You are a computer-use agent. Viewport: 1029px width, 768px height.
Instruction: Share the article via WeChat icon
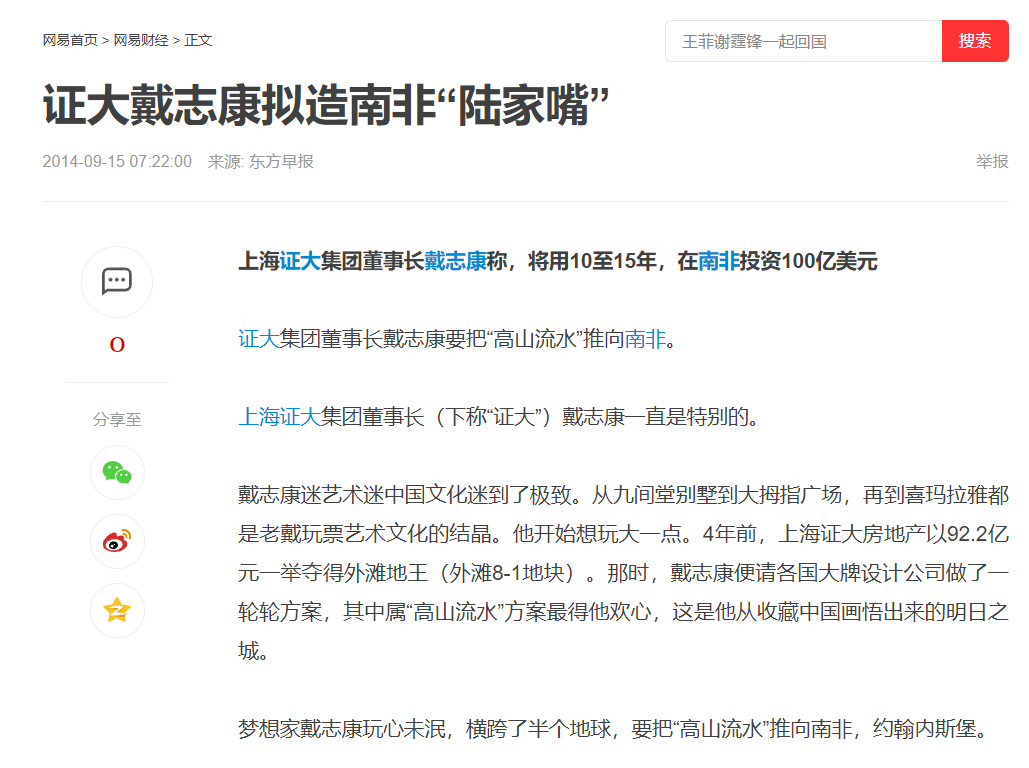tap(117, 473)
